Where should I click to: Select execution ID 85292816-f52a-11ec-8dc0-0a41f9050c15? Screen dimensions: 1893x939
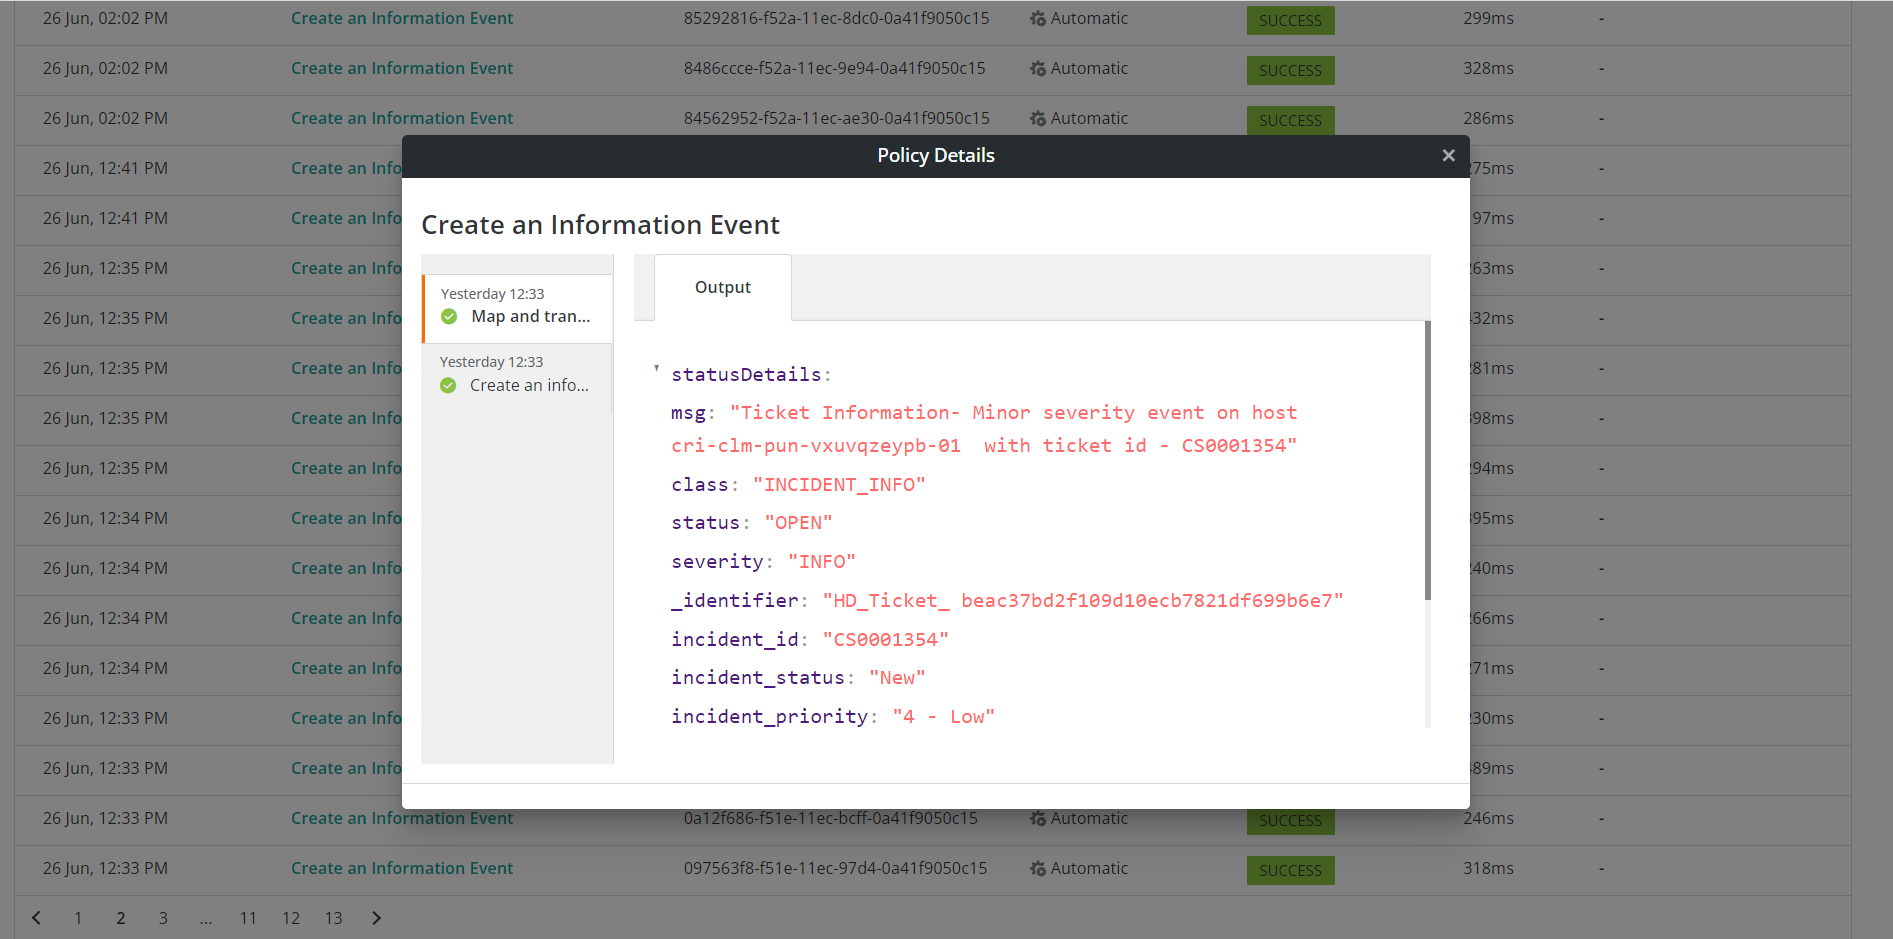(x=836, y=18)
